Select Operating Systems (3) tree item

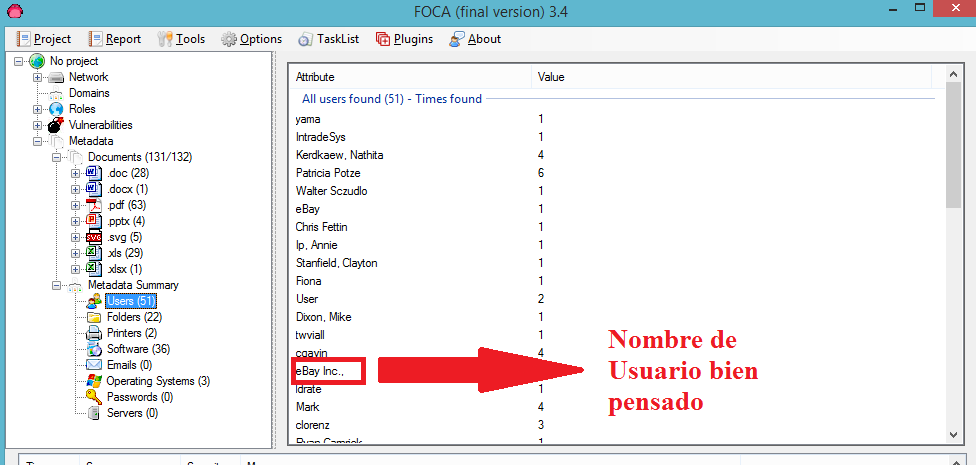158,381
